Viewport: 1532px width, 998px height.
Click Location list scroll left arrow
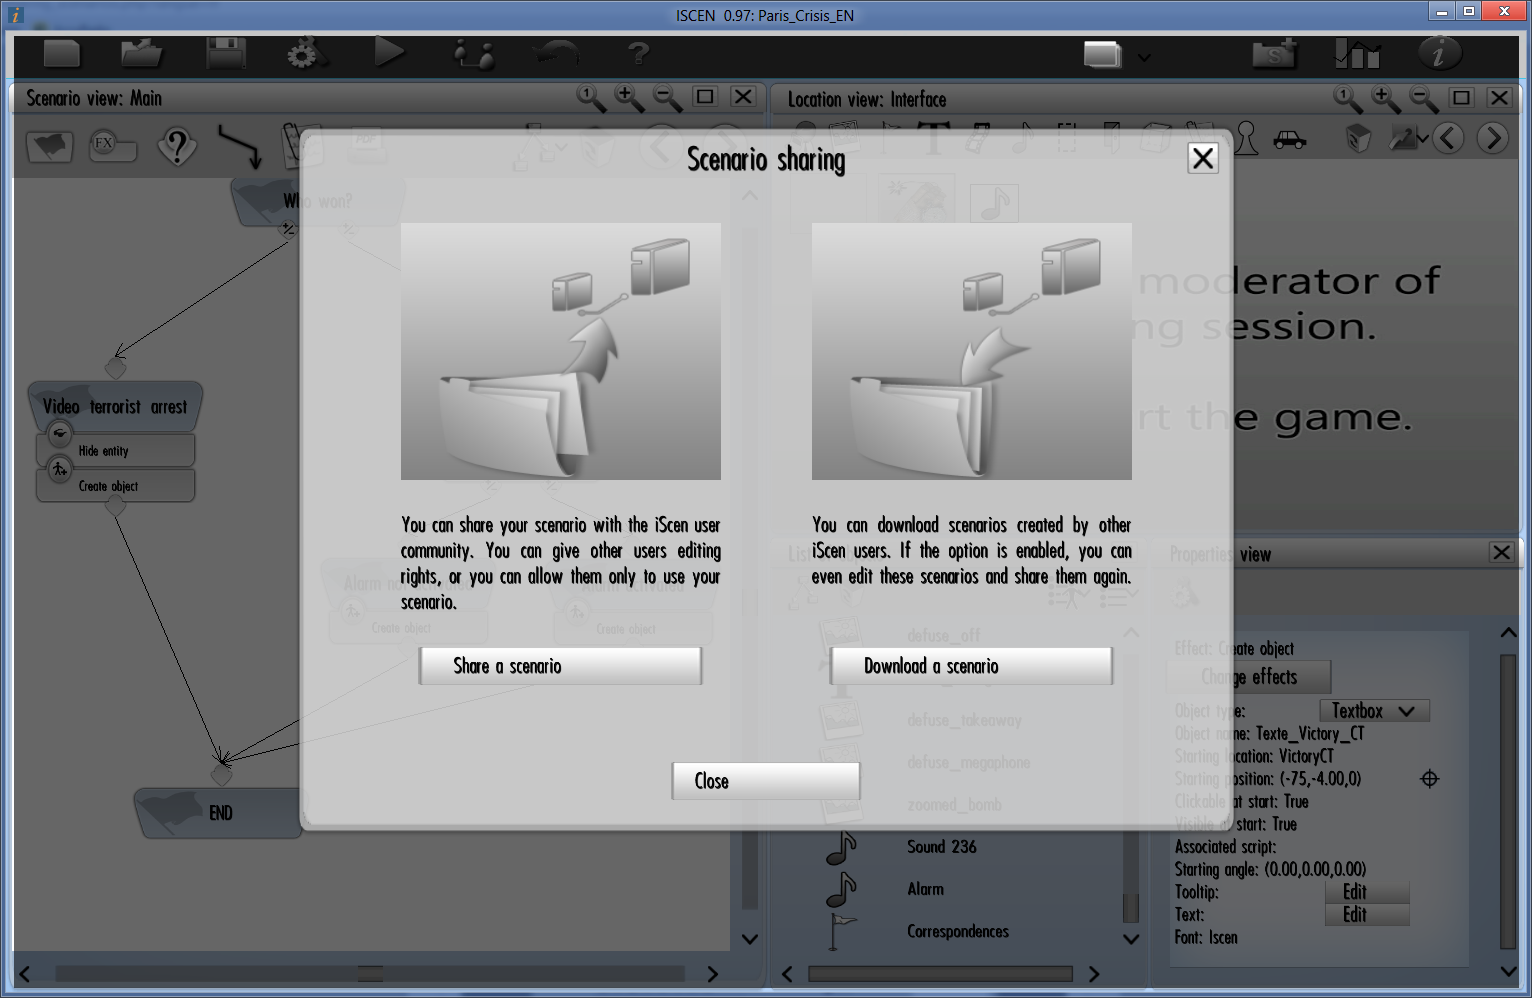(x=787, y=974)
